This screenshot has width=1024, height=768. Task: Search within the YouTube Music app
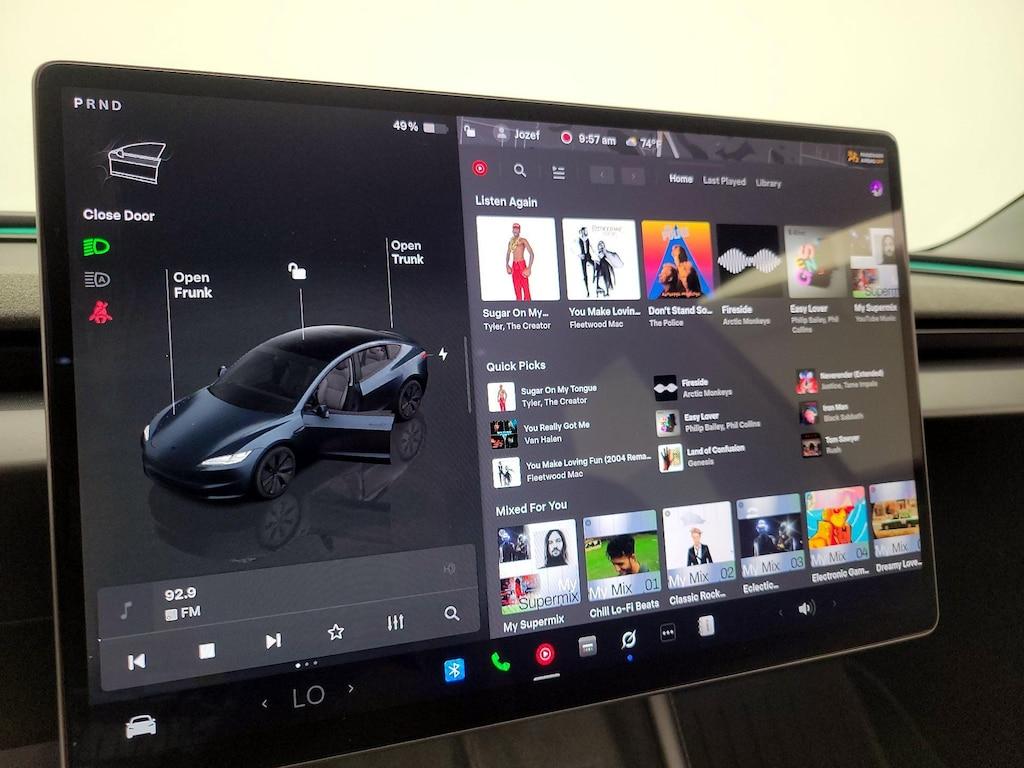(x=520, y=170)
